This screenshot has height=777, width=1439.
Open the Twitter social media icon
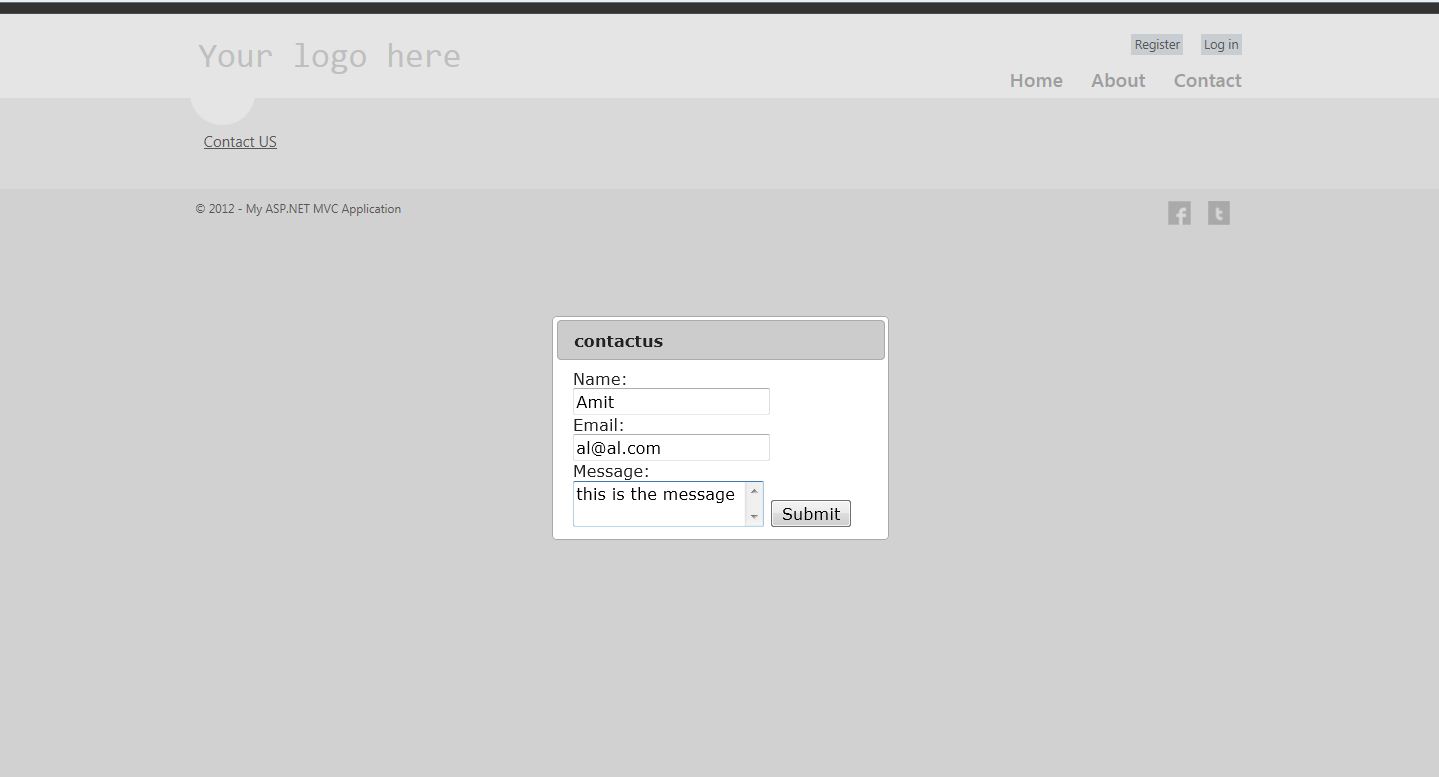pyautogui.click(x=1218, y=212)
